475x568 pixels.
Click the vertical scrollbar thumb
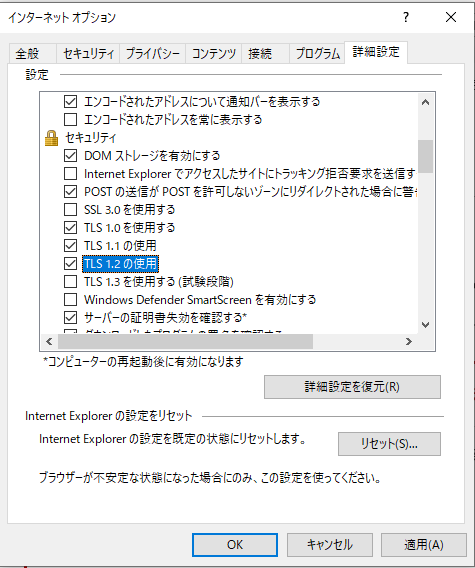tap(426, 156)
